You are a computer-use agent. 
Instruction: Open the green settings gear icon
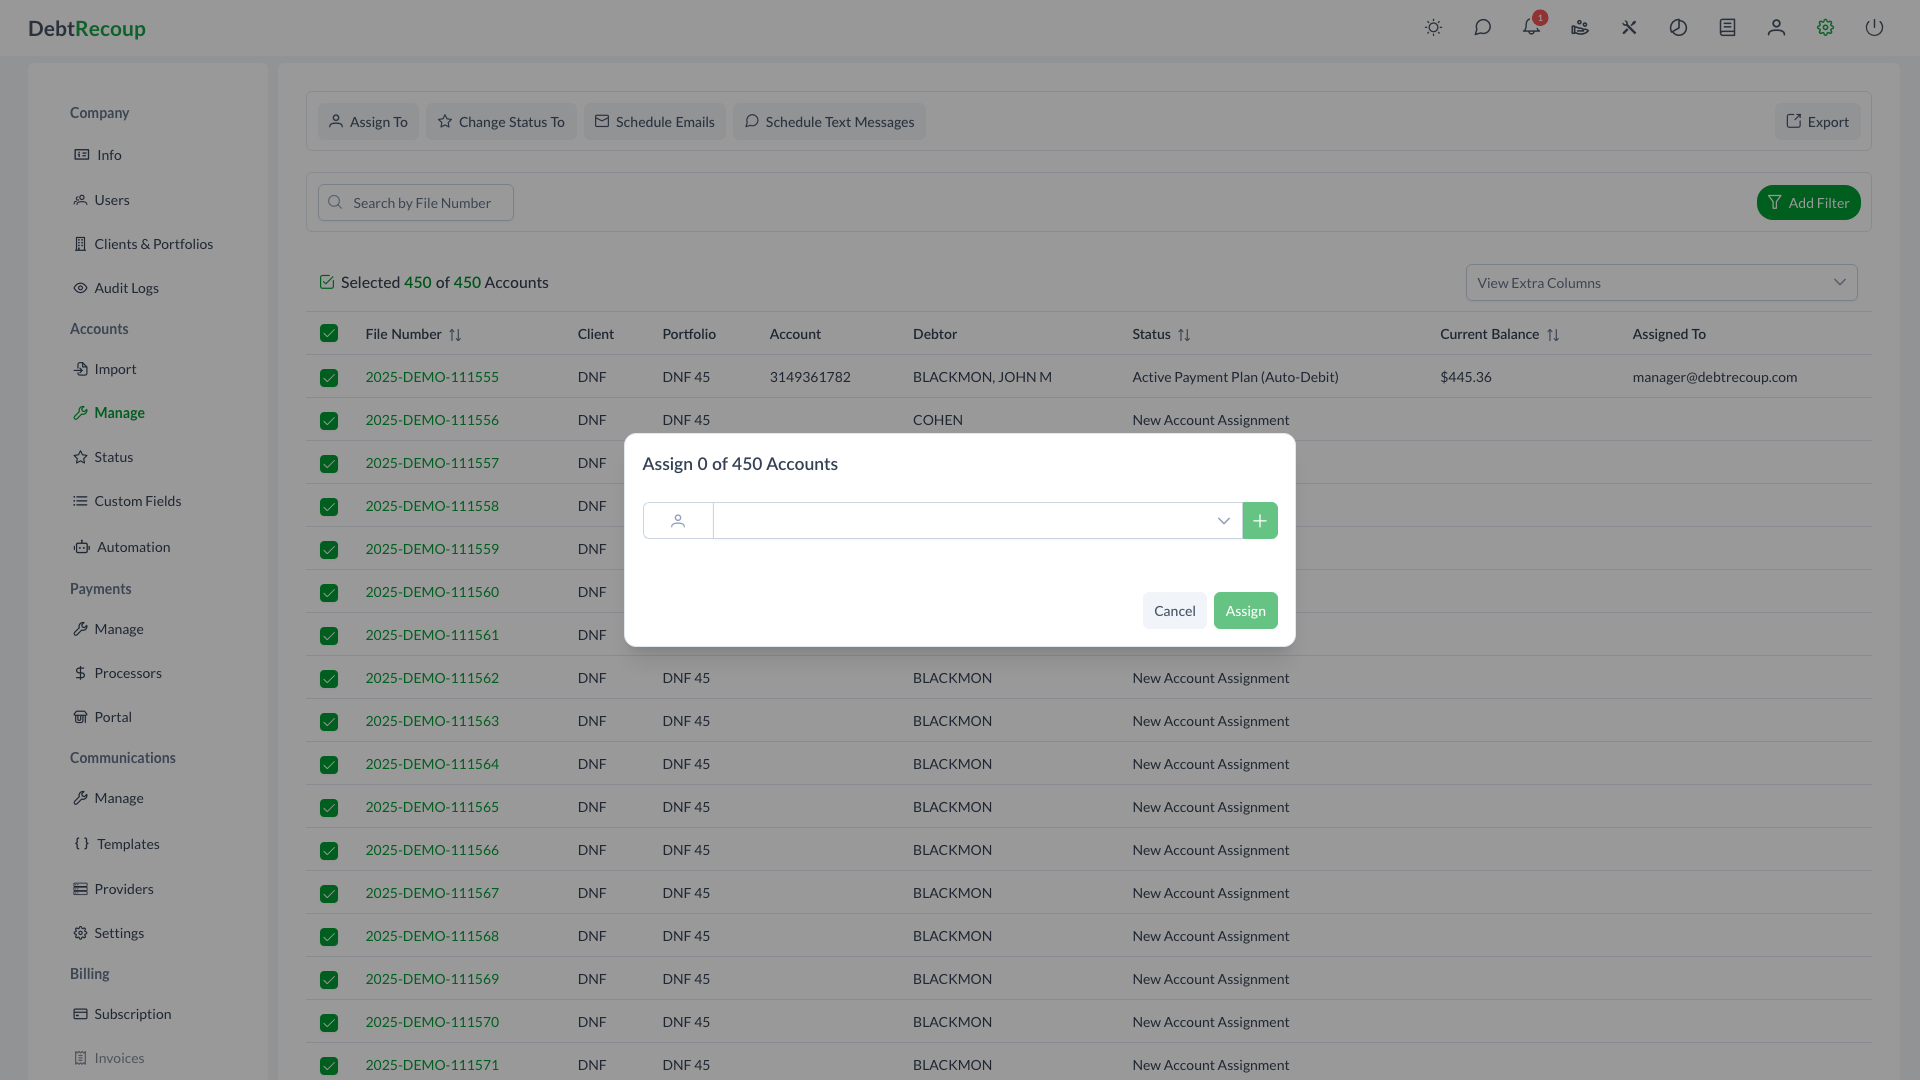pyautogui.click(x=1825, y=28)
